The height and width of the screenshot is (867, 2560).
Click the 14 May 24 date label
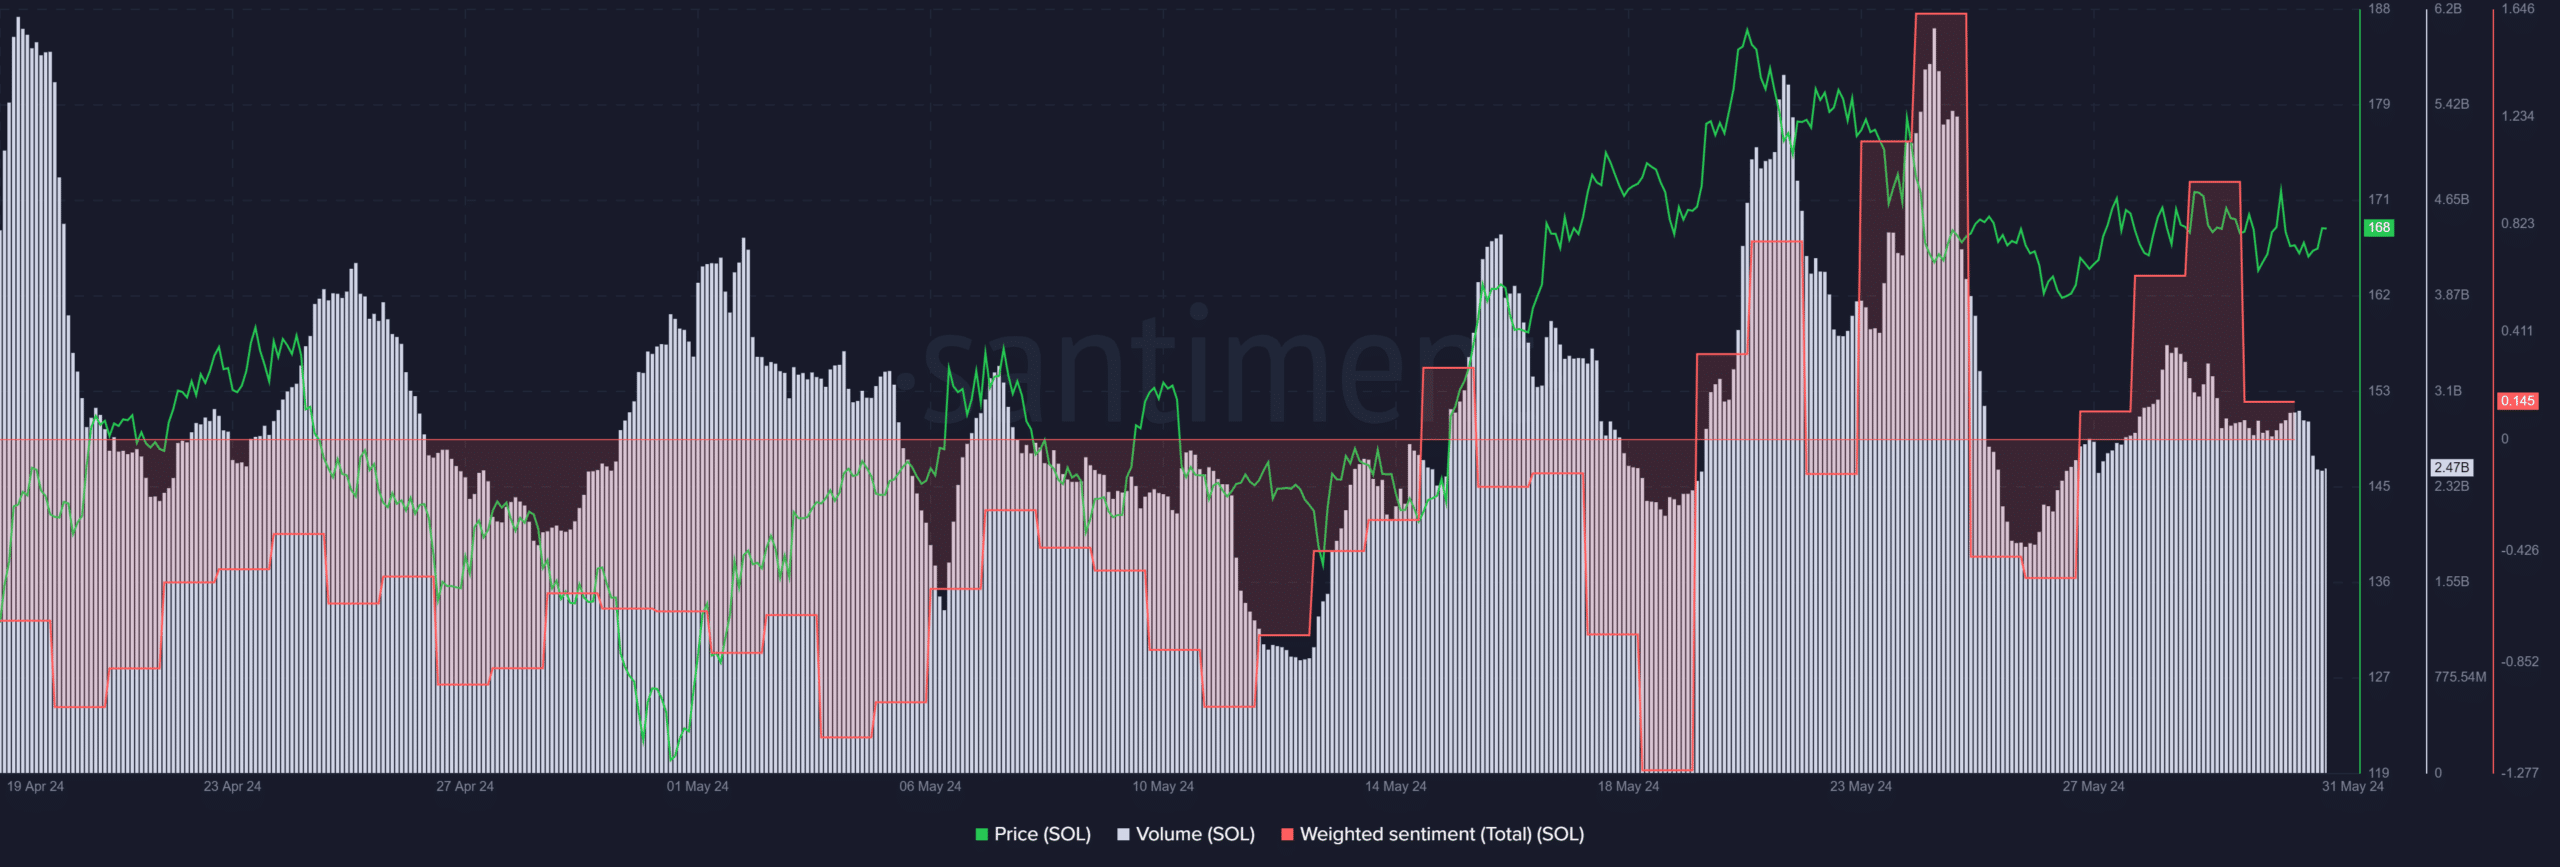point(1396,787)
